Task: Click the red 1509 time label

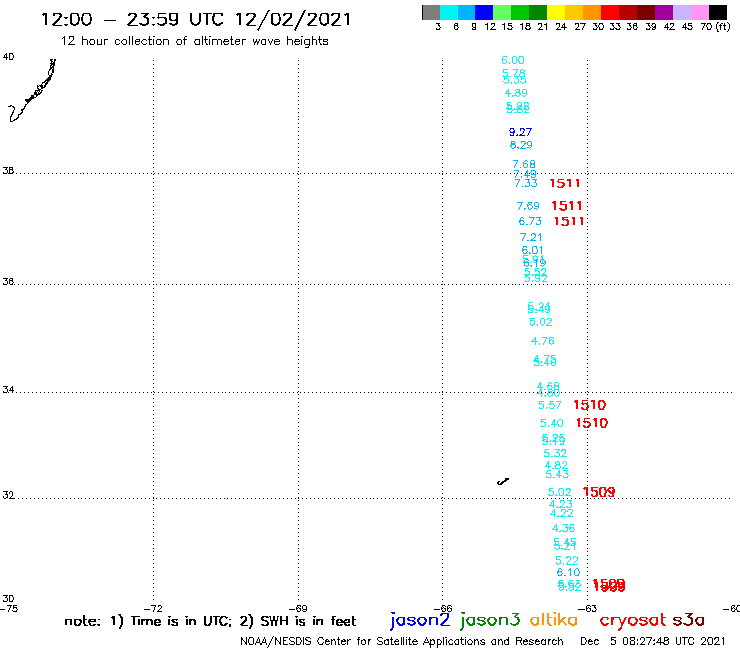Action: (599, 492)
